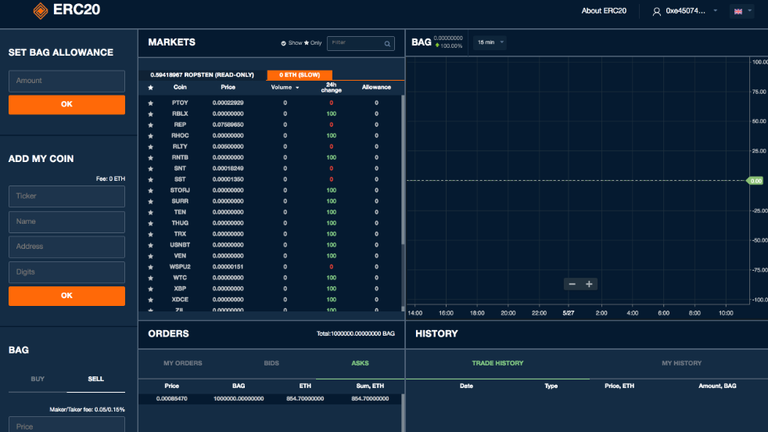Click the star column header in Markets

pyautogui.click(x=150, y=88)
